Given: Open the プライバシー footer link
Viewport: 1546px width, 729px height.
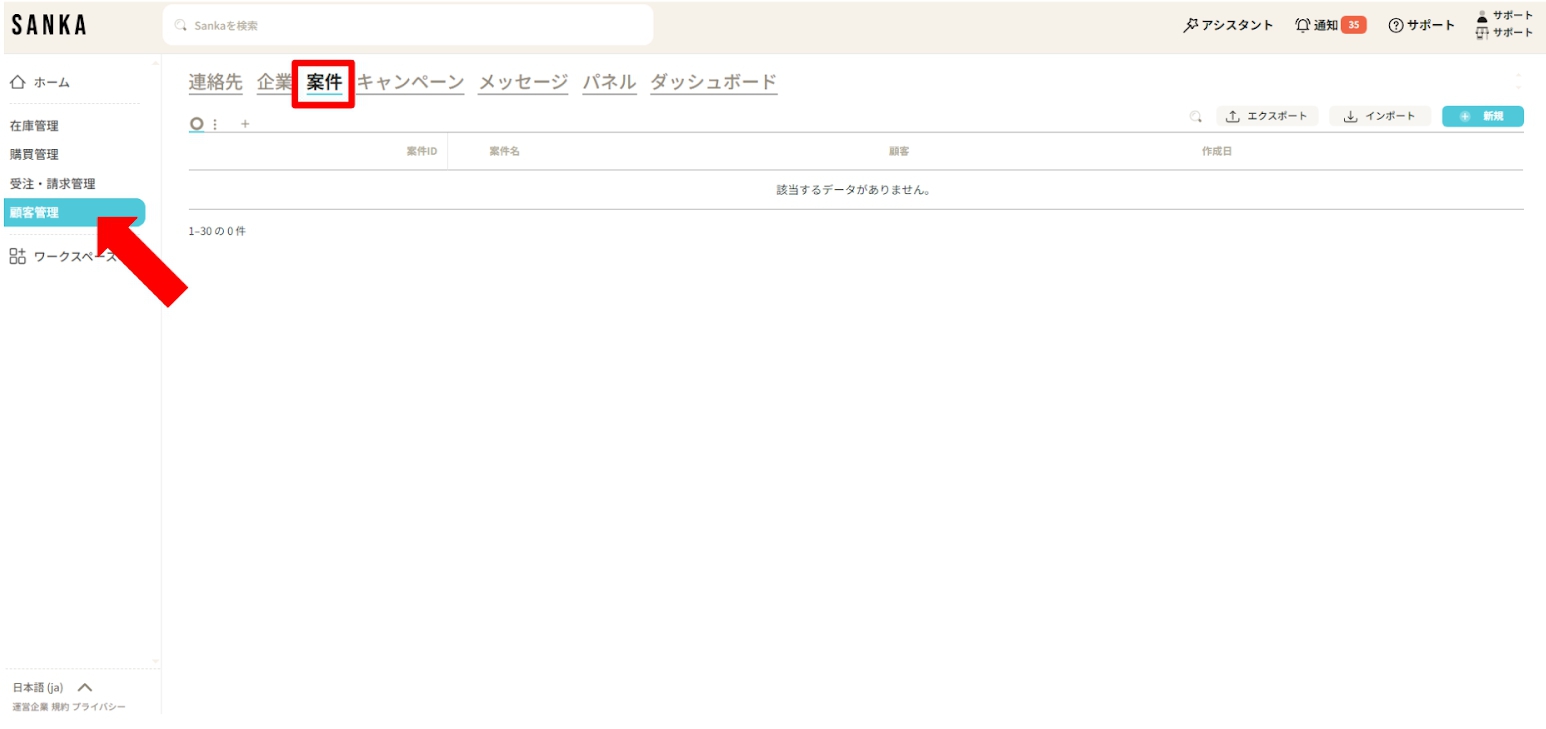Looking at the screenshot, I should [x=99, y=707].
